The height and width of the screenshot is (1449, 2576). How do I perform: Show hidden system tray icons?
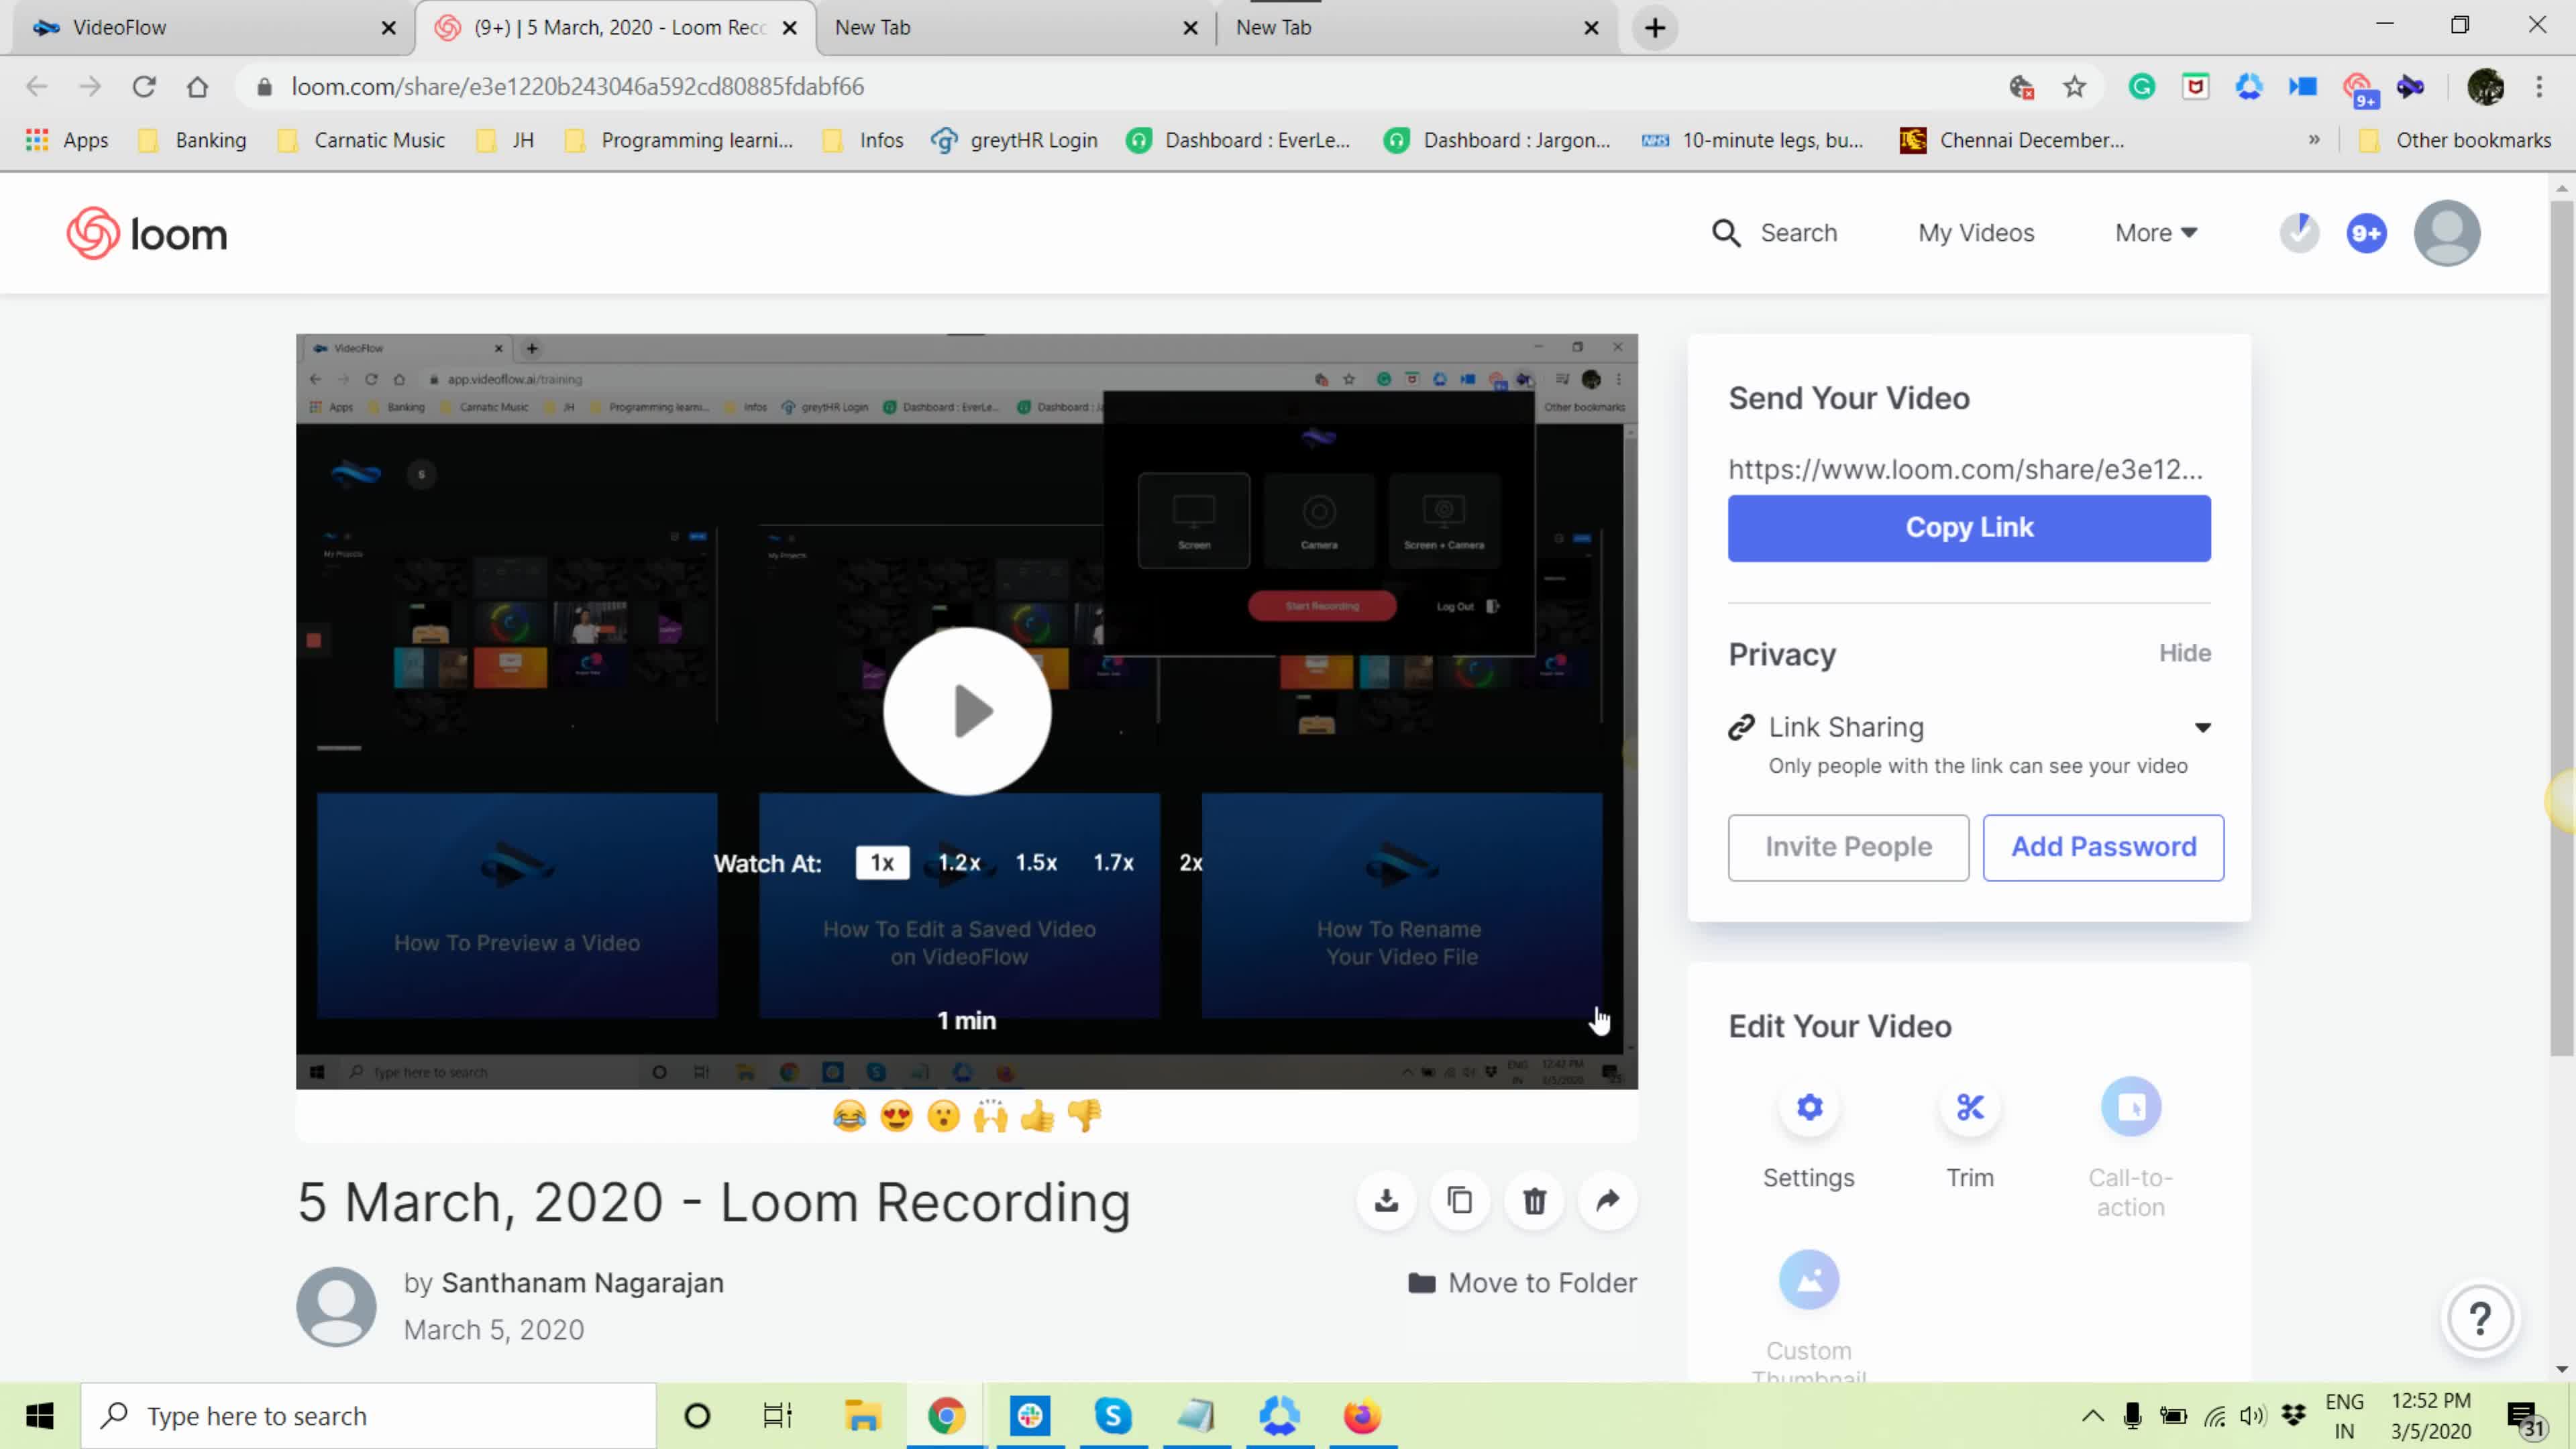coord(2093,1416)
